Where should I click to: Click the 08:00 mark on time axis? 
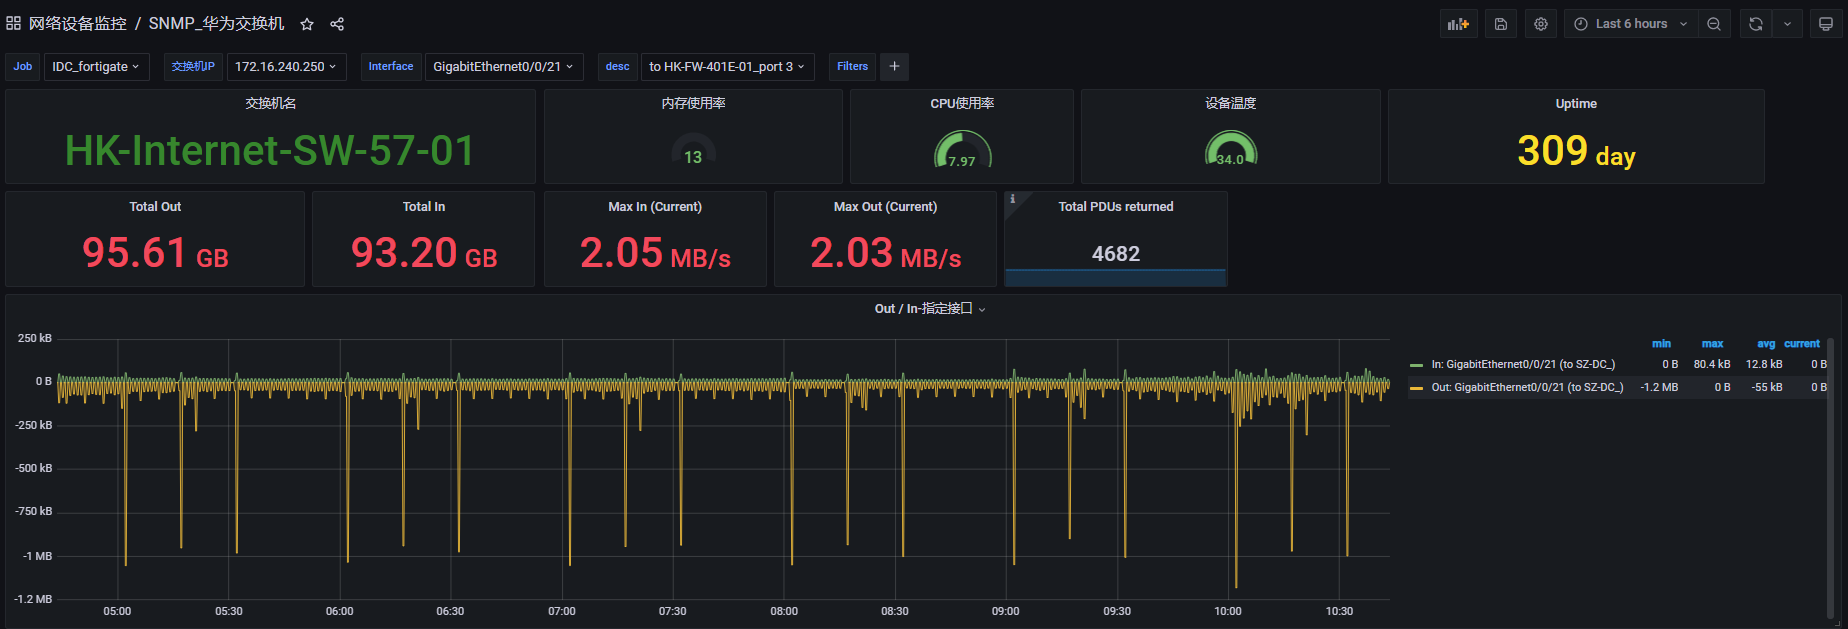click(x=784, y=611)
